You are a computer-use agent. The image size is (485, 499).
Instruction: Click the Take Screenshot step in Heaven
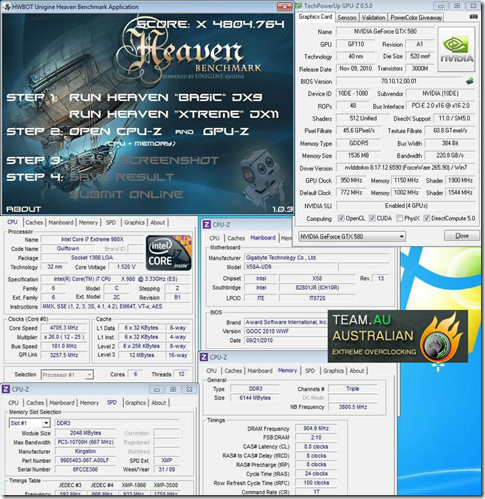[x=144, y=160]
